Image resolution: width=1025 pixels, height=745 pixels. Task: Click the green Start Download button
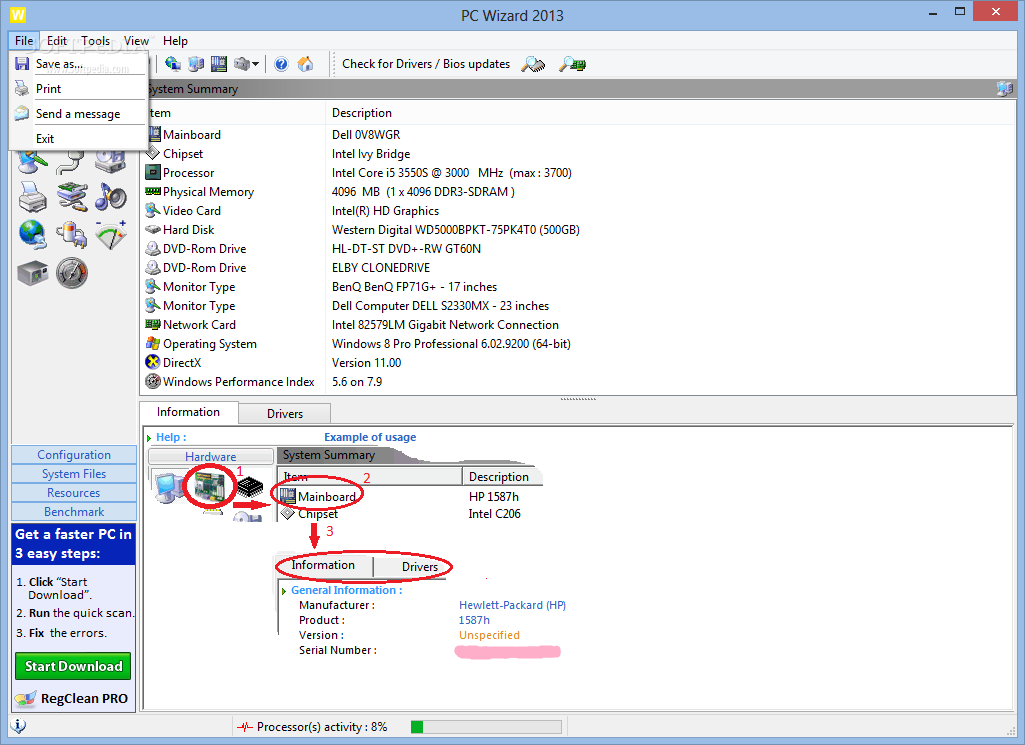[73, 666]
